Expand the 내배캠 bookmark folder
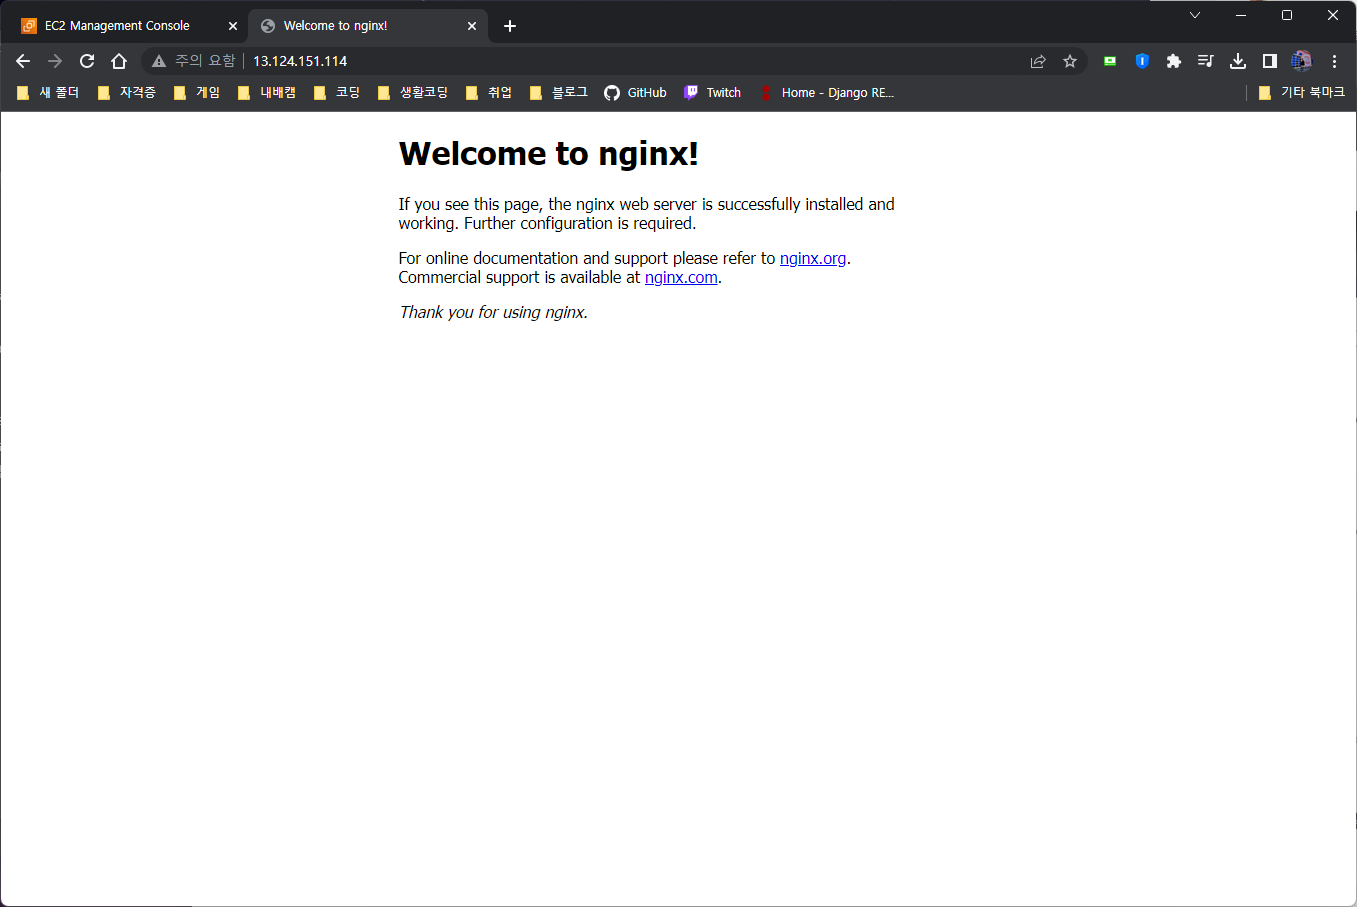1357x907 pixels. click(267, 93)
